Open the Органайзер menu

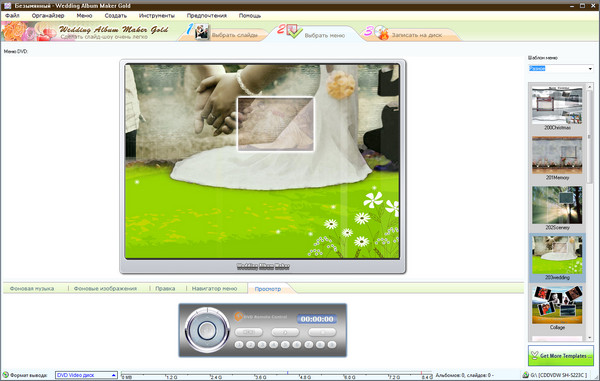[x=48, y=16]
